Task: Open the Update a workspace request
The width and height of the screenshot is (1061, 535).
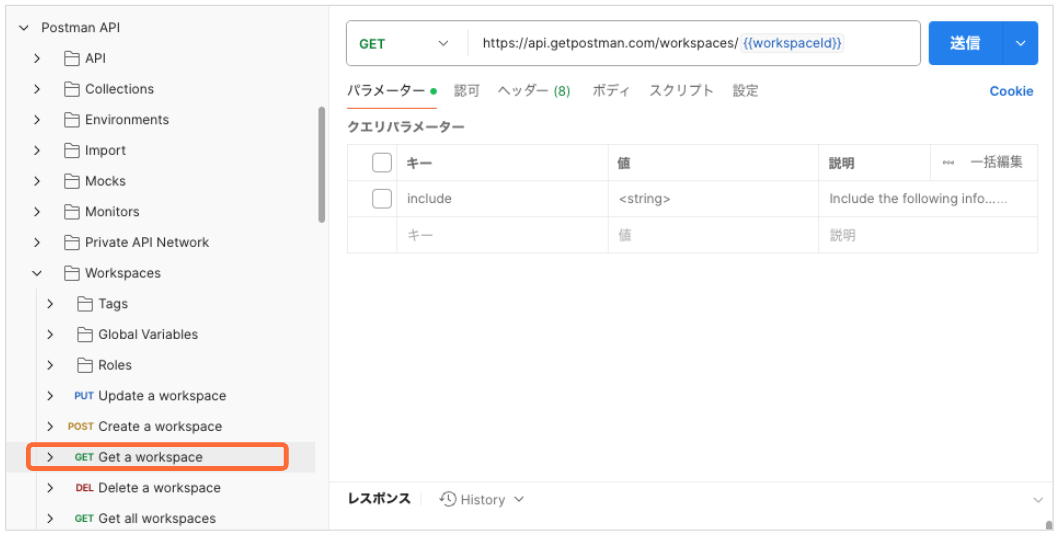Action: [x=162, y=396]
